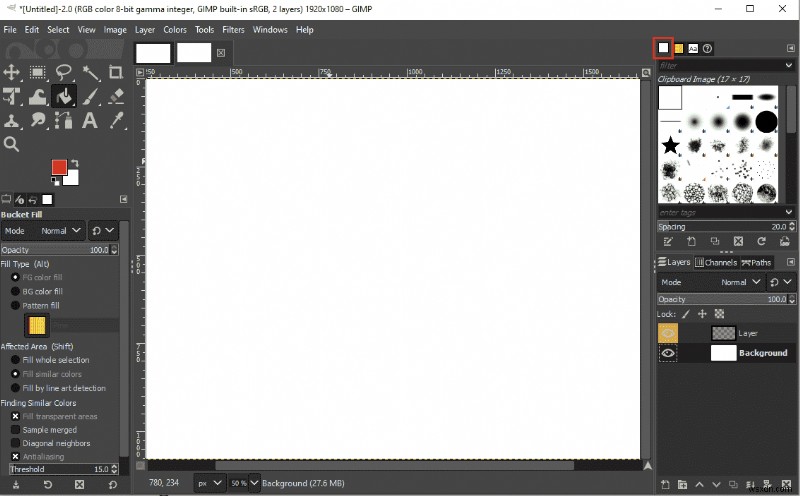Switch to the Paths tab
This screenshot has height=496, width=800.
[x=756, y=263]
